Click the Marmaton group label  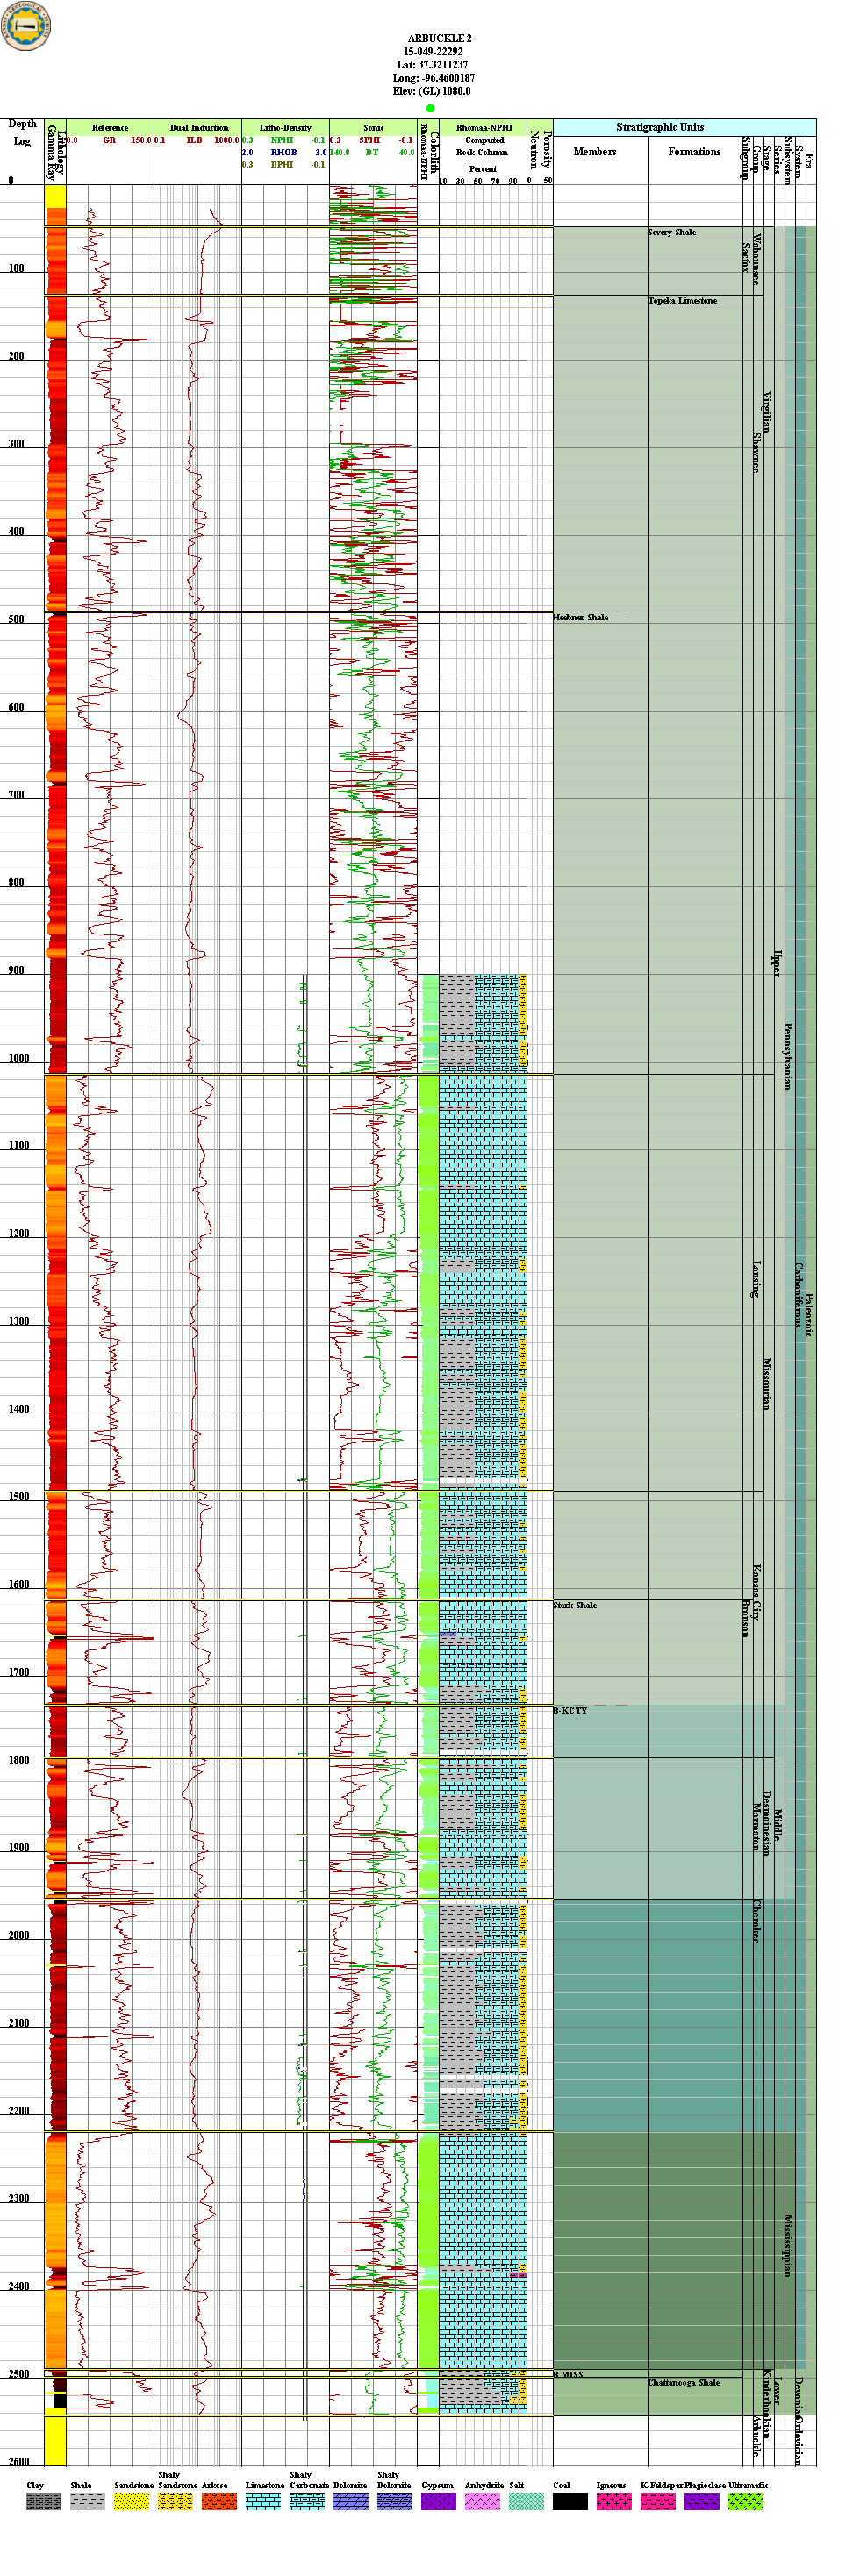tap(757, 1827)
